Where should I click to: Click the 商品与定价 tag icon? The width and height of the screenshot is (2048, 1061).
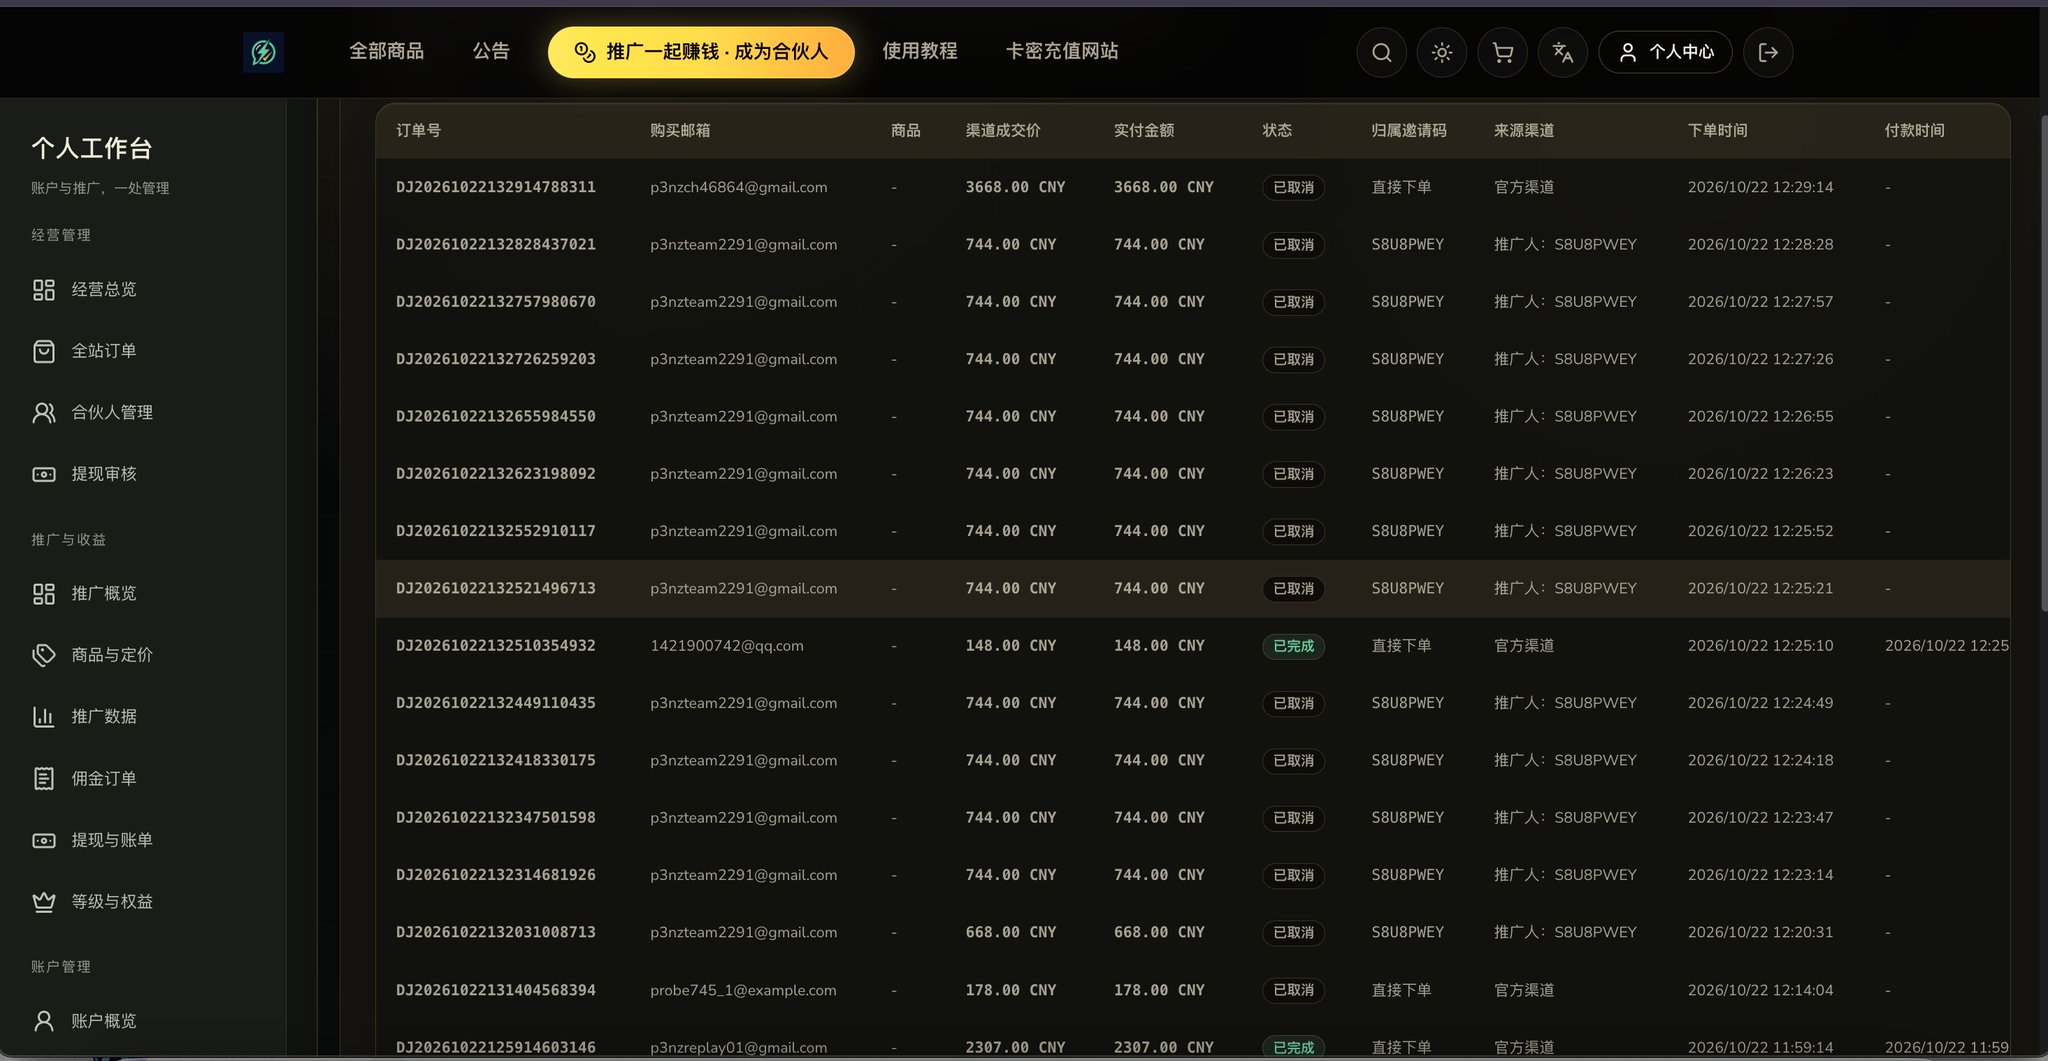(44, 655)
